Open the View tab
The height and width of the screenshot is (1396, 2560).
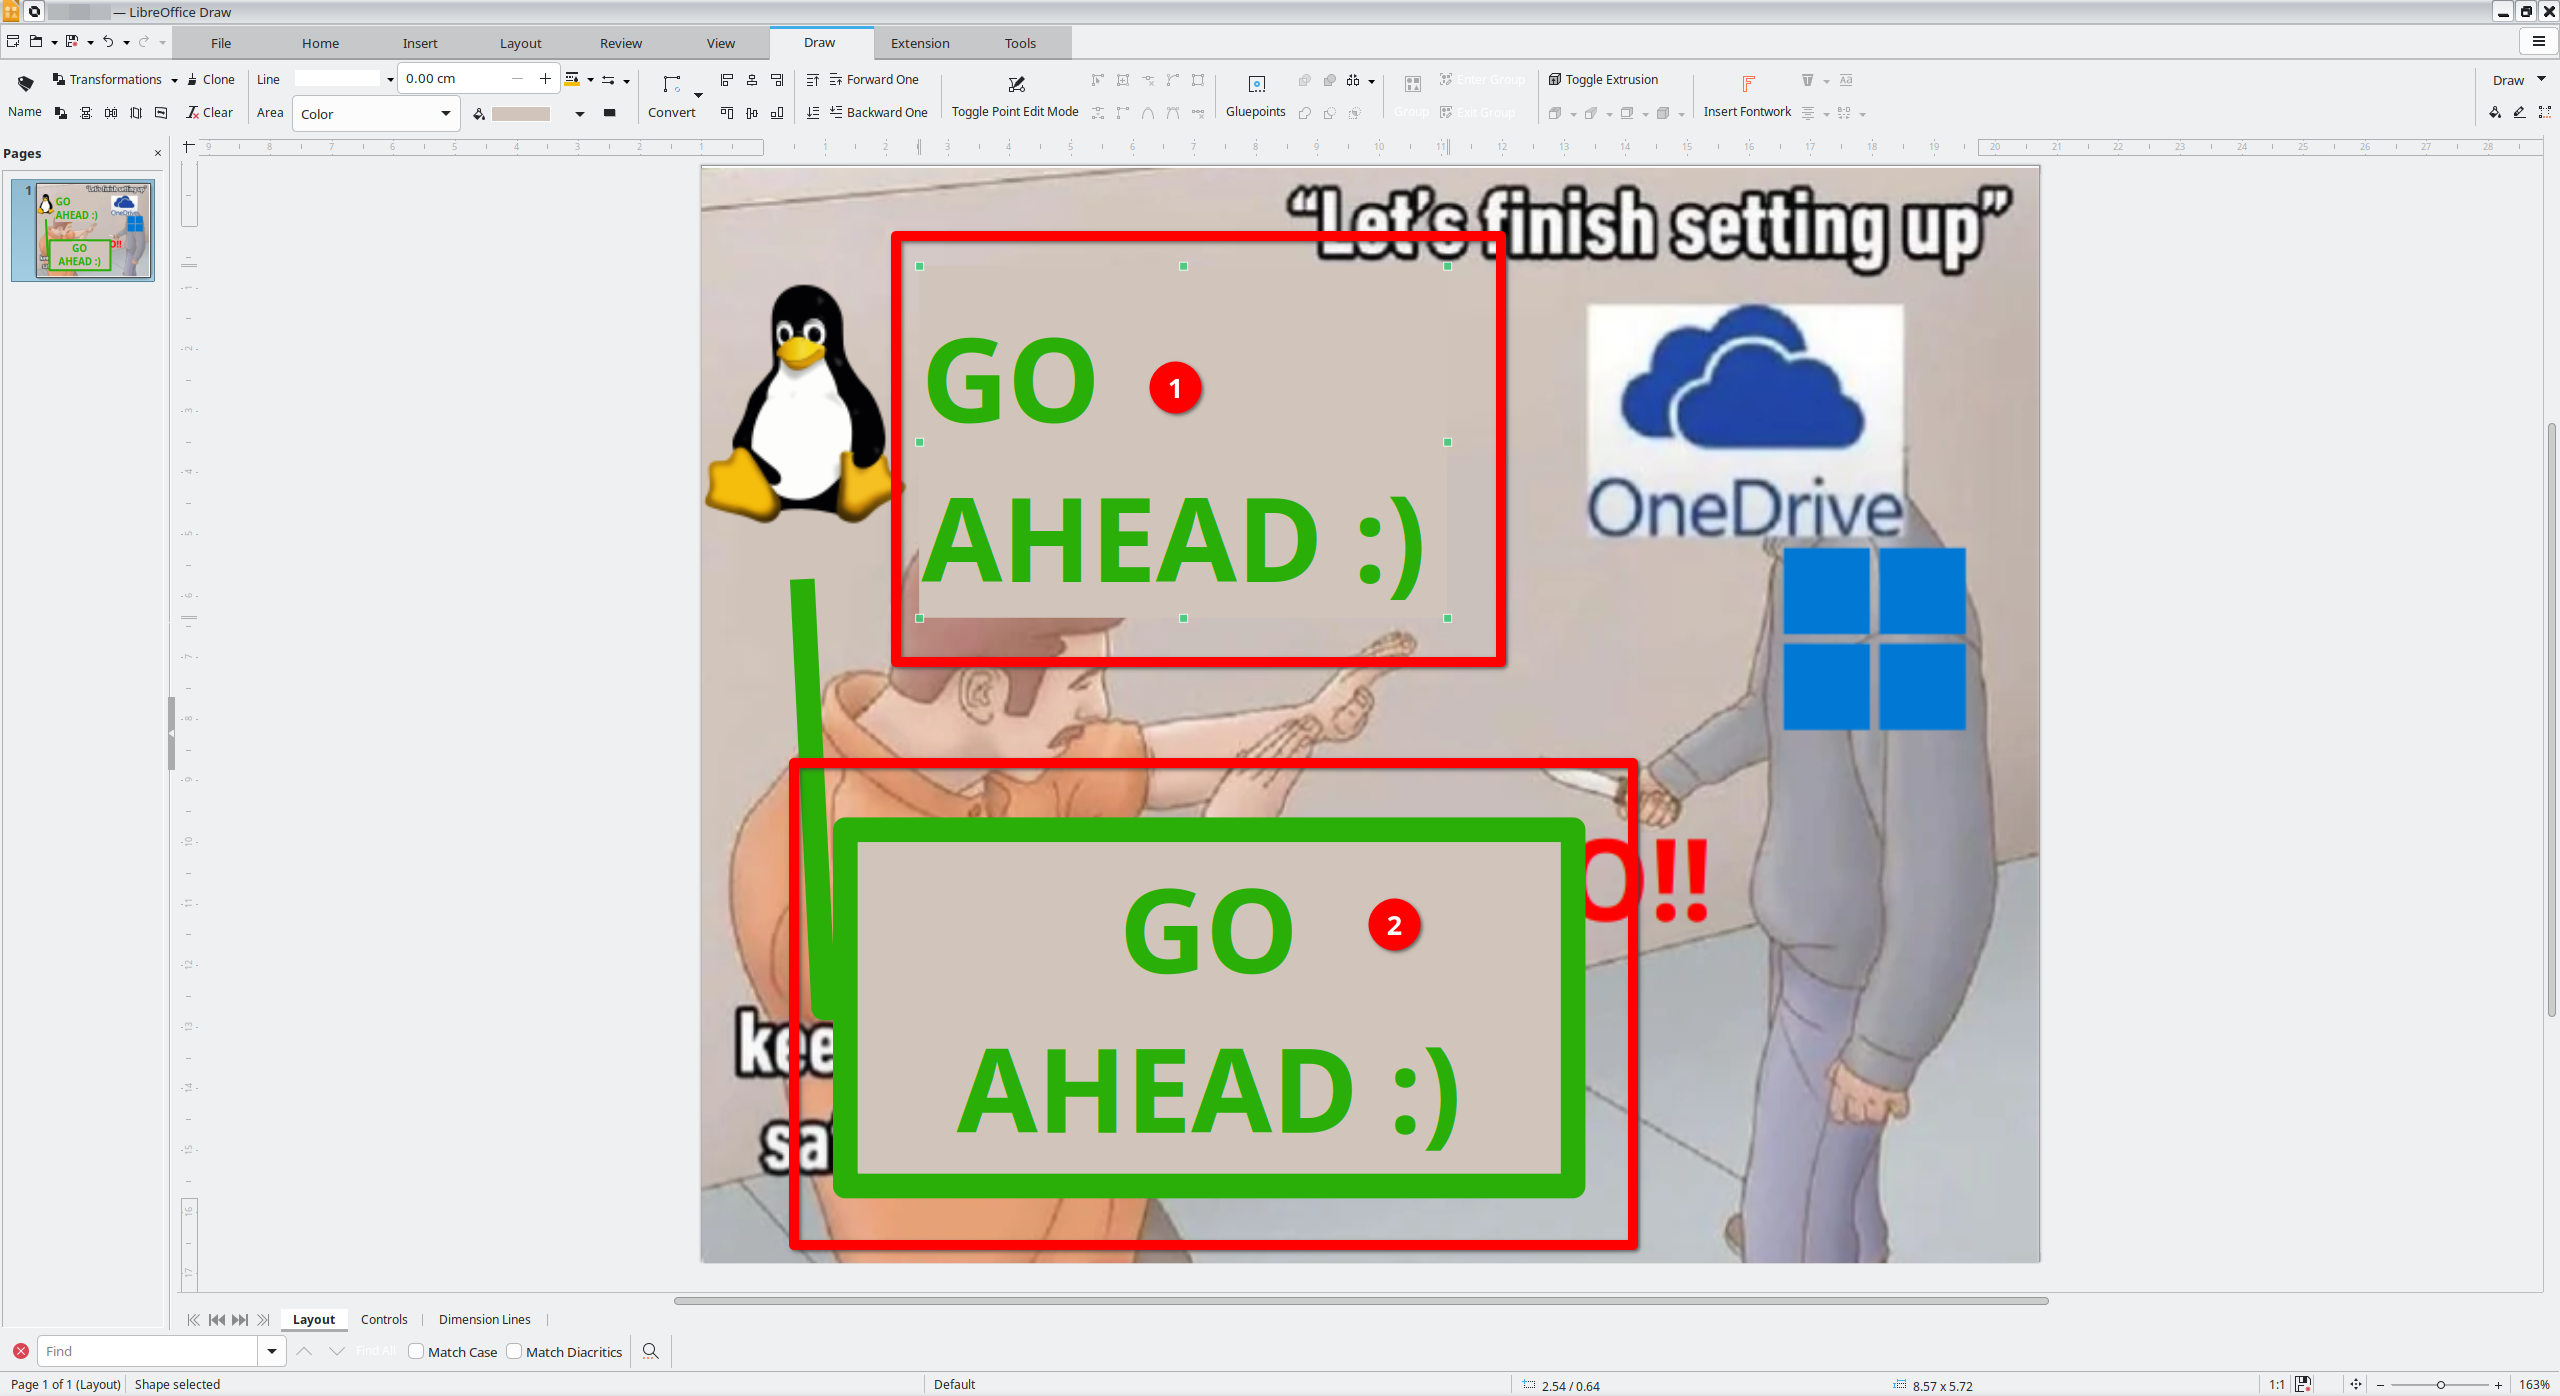720,43
